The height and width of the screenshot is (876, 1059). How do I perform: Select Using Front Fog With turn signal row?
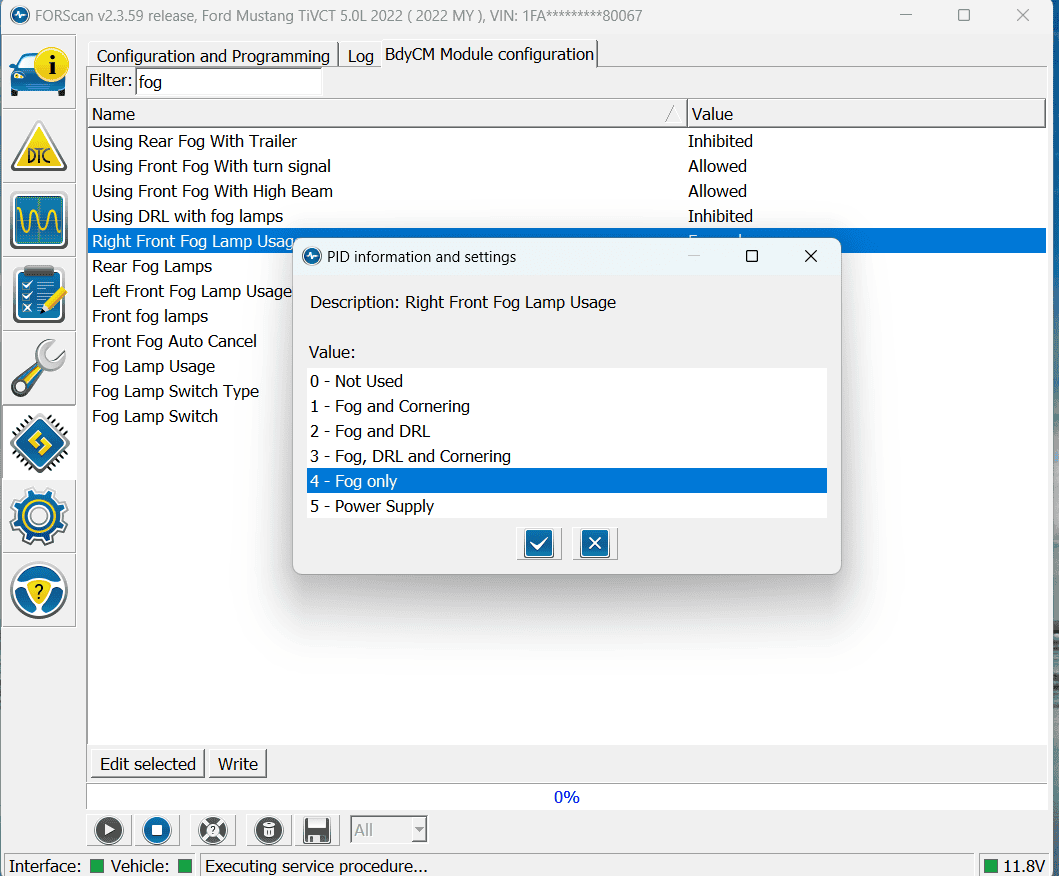click(566, 166)
